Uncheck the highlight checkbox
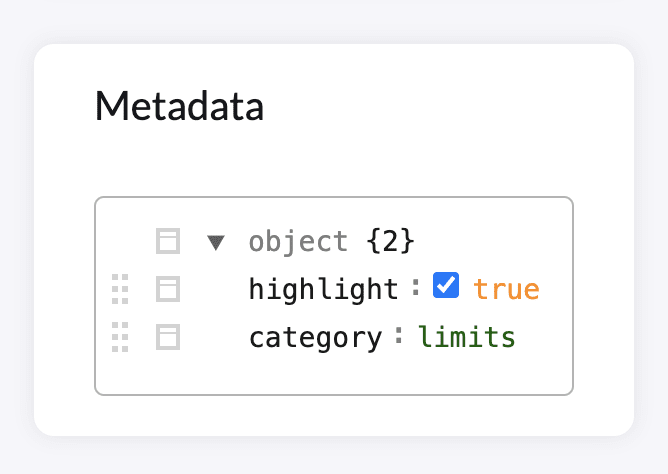 pyautogui.click(x=446, y=285)
